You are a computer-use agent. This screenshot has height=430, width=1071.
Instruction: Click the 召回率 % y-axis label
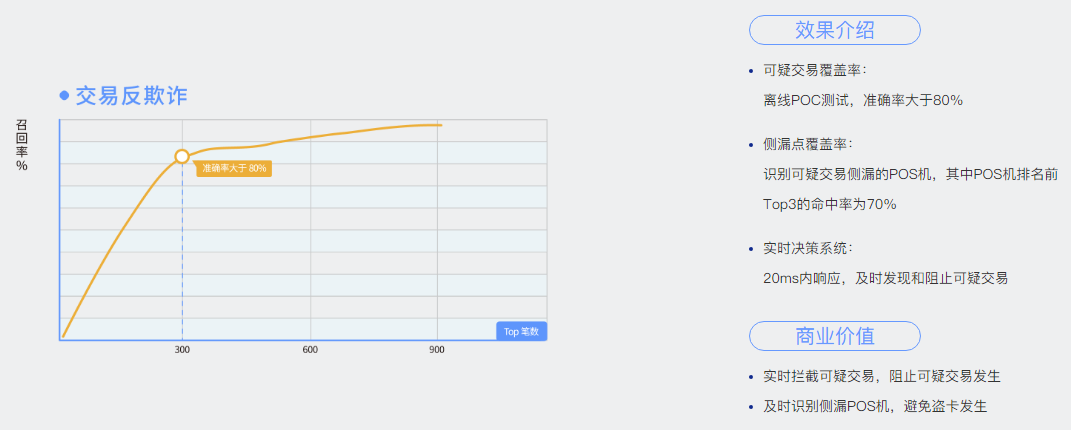pos(22,145)
